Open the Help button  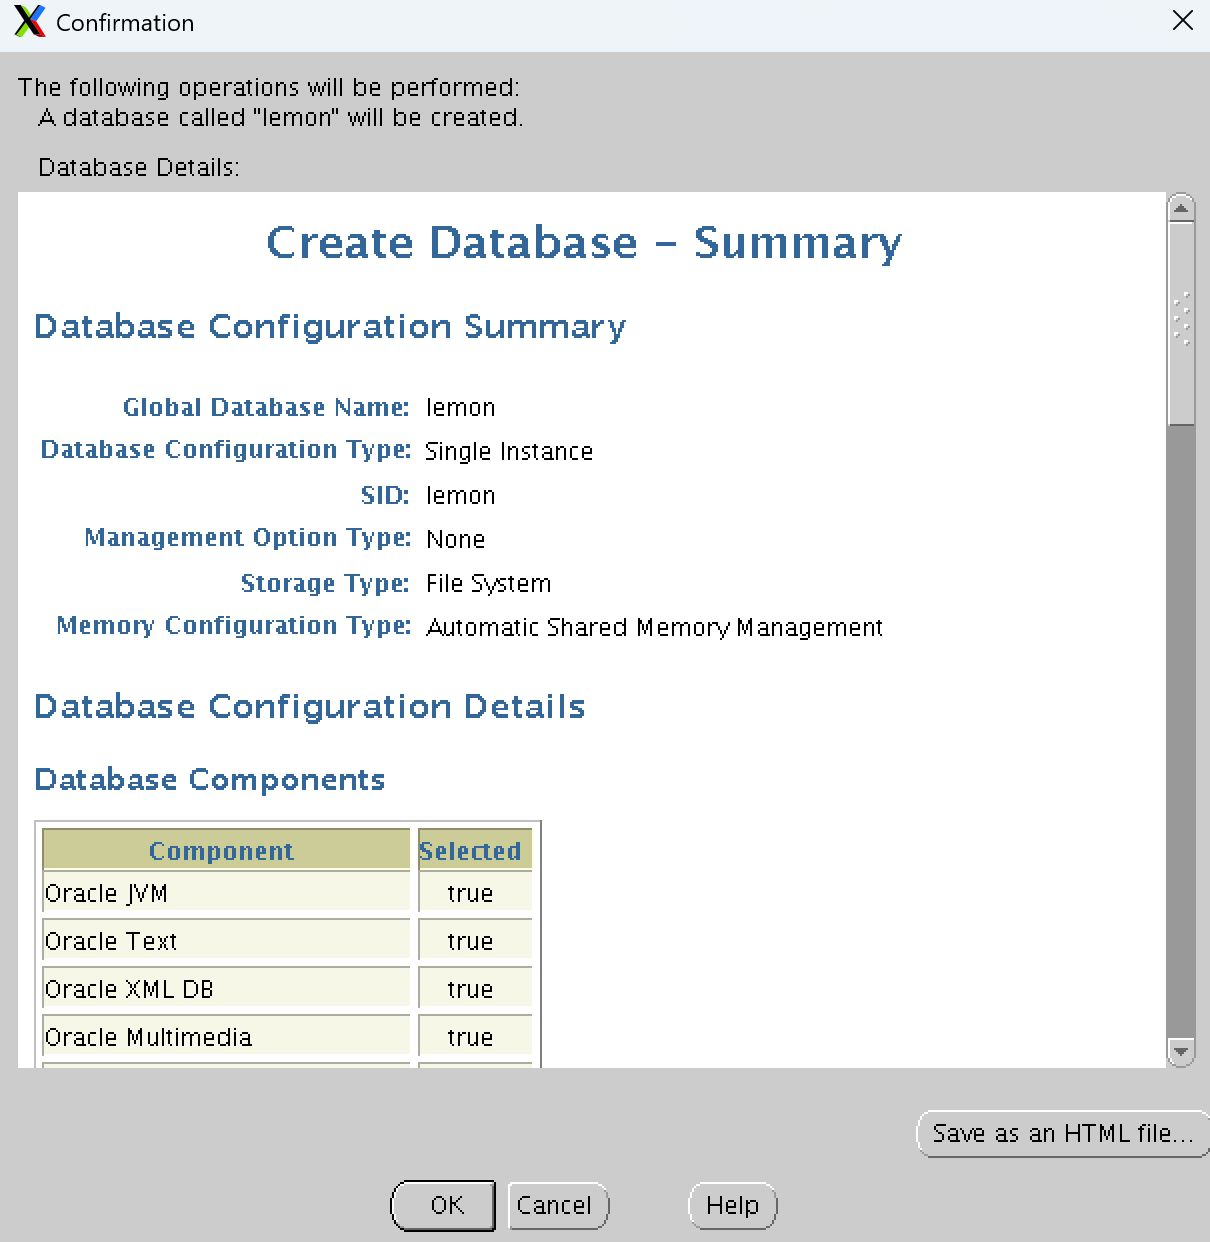(733, 1205)
